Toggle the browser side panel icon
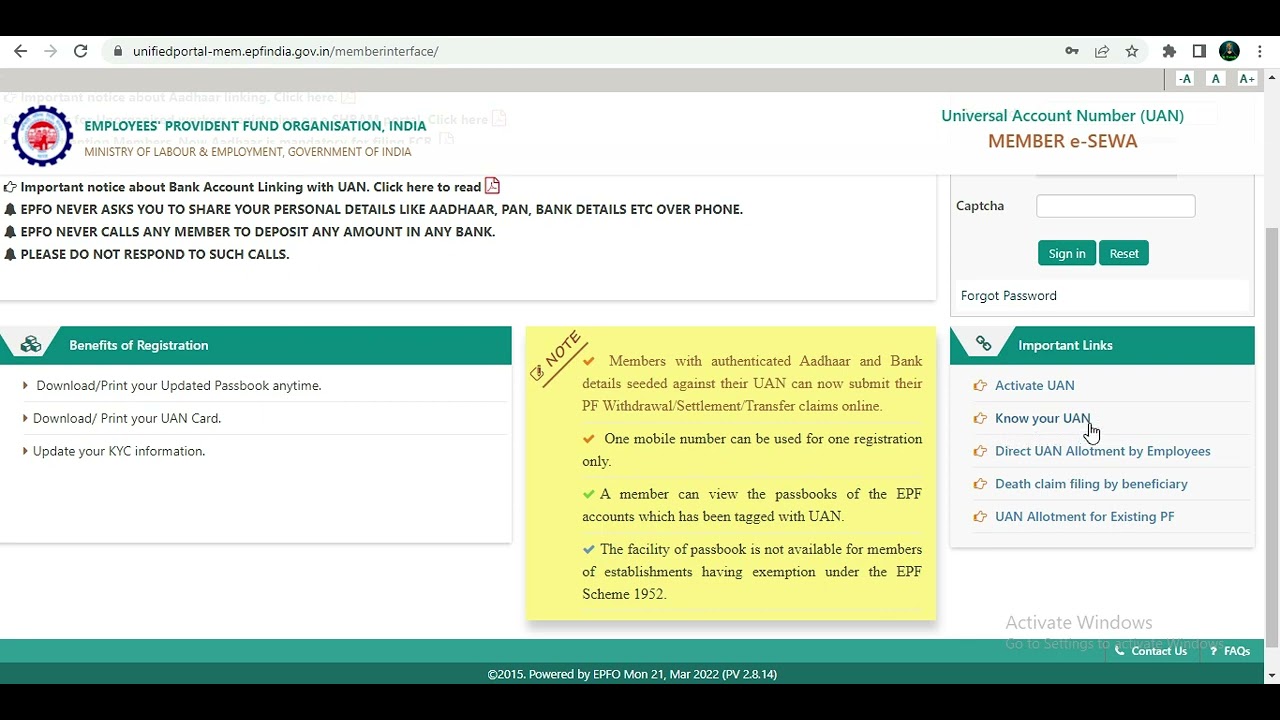1280x720 pixels. [x=1199, y=51]
